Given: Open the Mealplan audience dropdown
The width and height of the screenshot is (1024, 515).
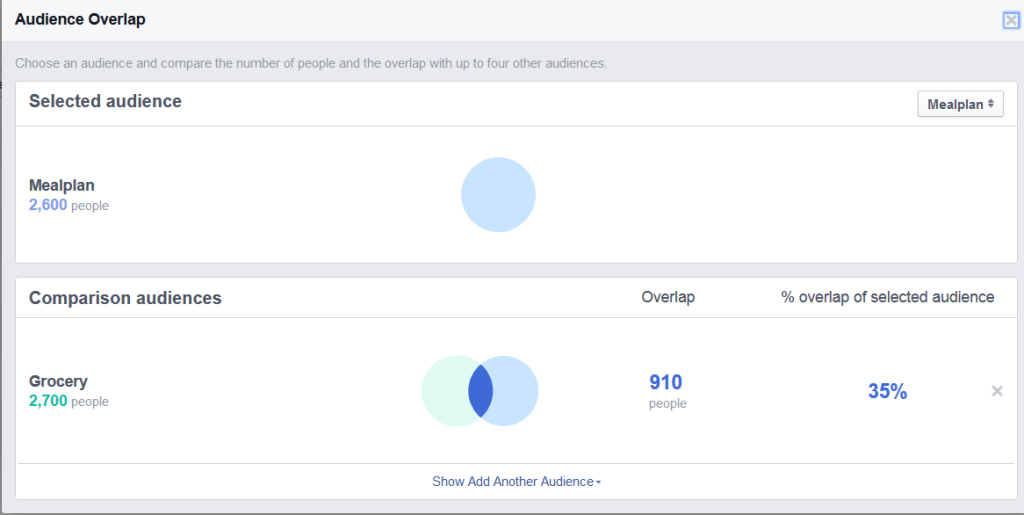Looking at the screenshot, I should click(x=960, y=104).
